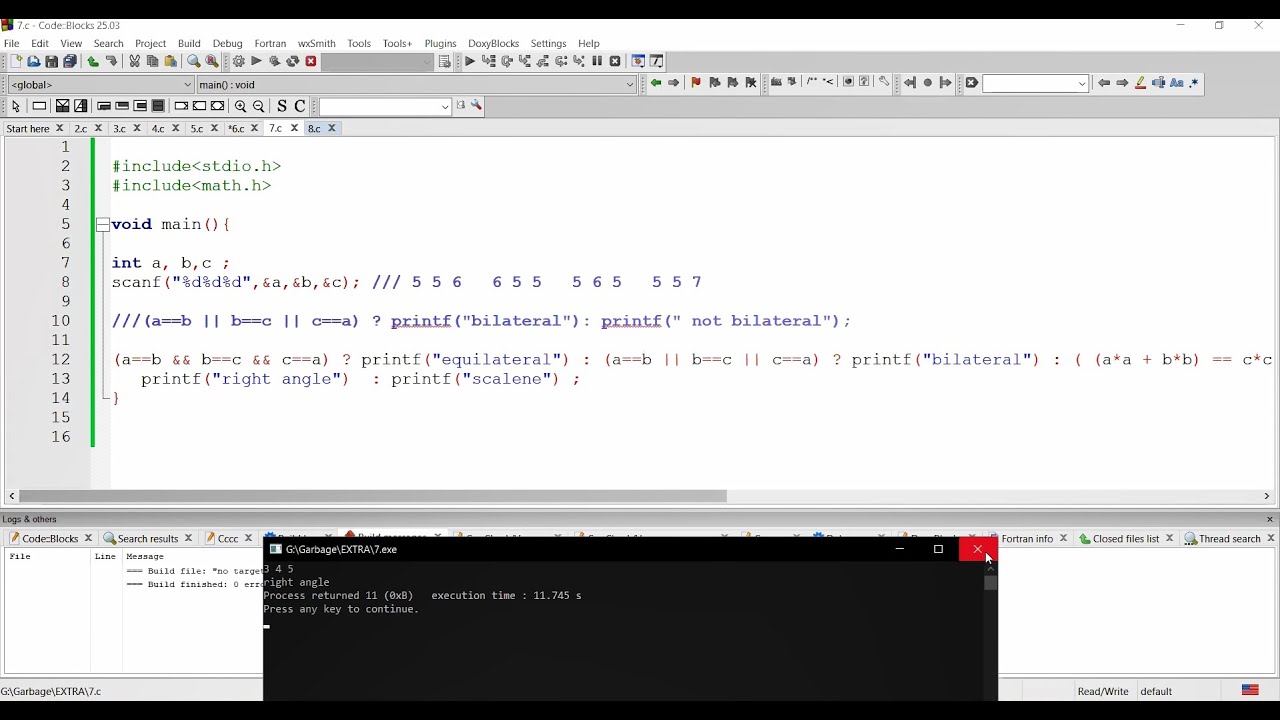This screenshot has width=1280, height=720.
Task: Create a new file from toolbar
Action: click(x=15, y=62)
